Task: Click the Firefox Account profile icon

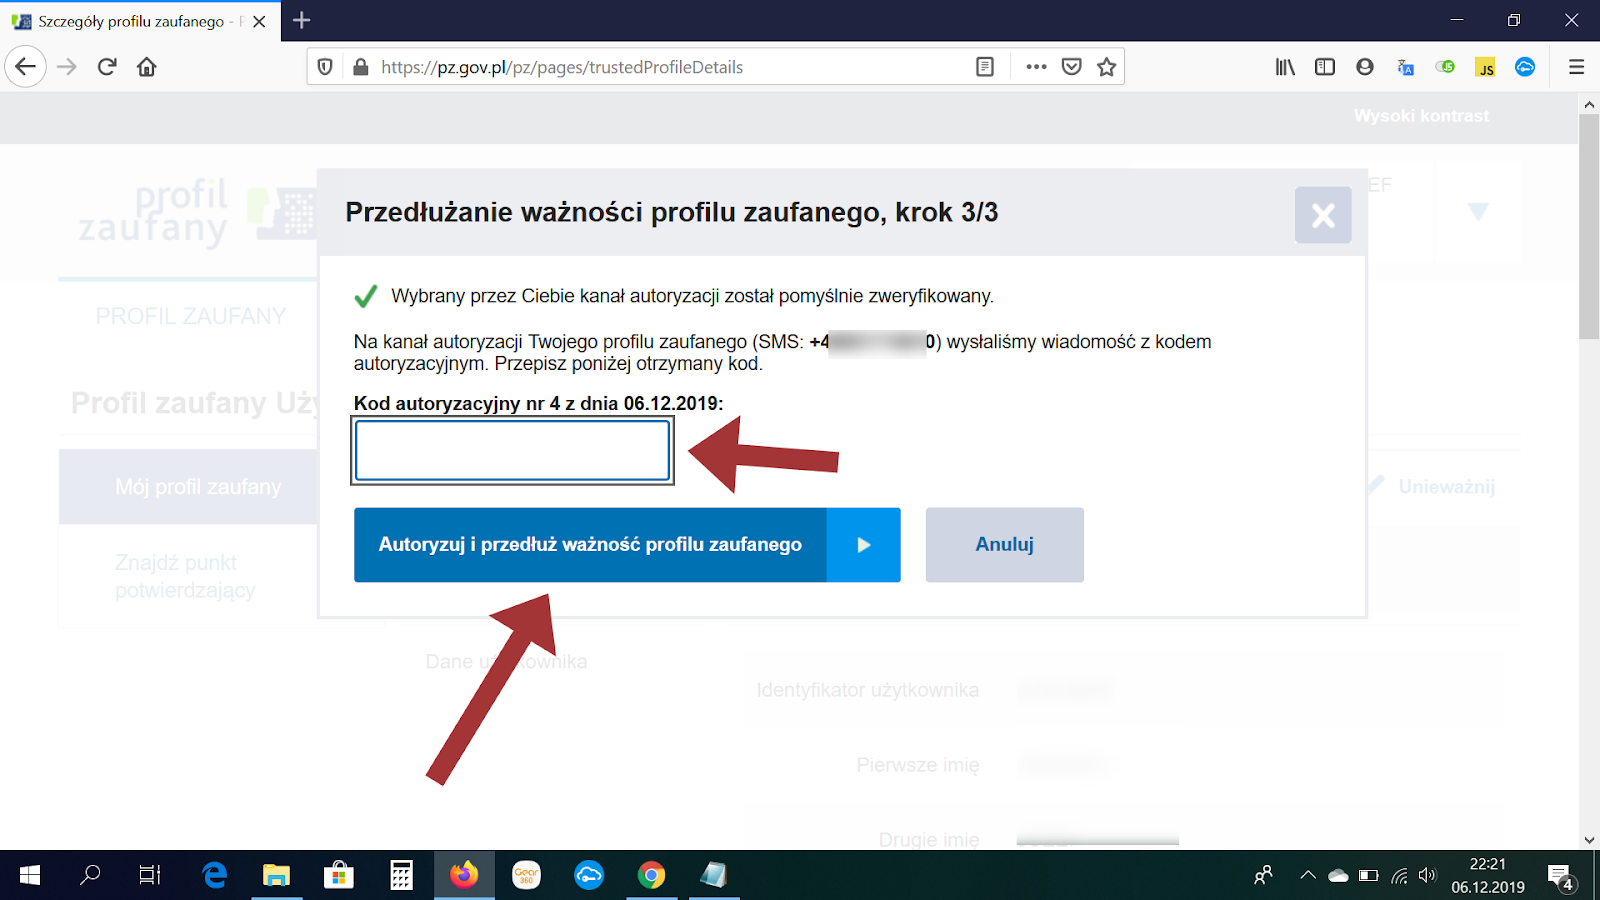Action: (1365, 66)
